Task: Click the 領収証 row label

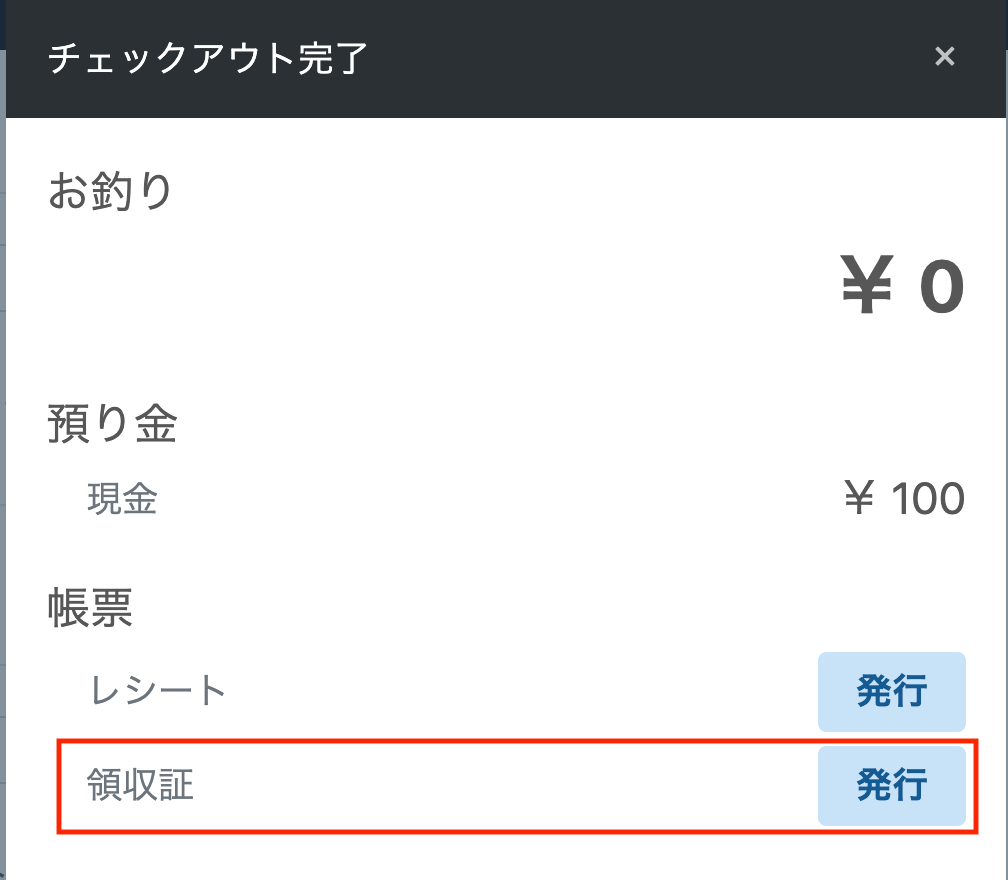Action: point(140,785)
